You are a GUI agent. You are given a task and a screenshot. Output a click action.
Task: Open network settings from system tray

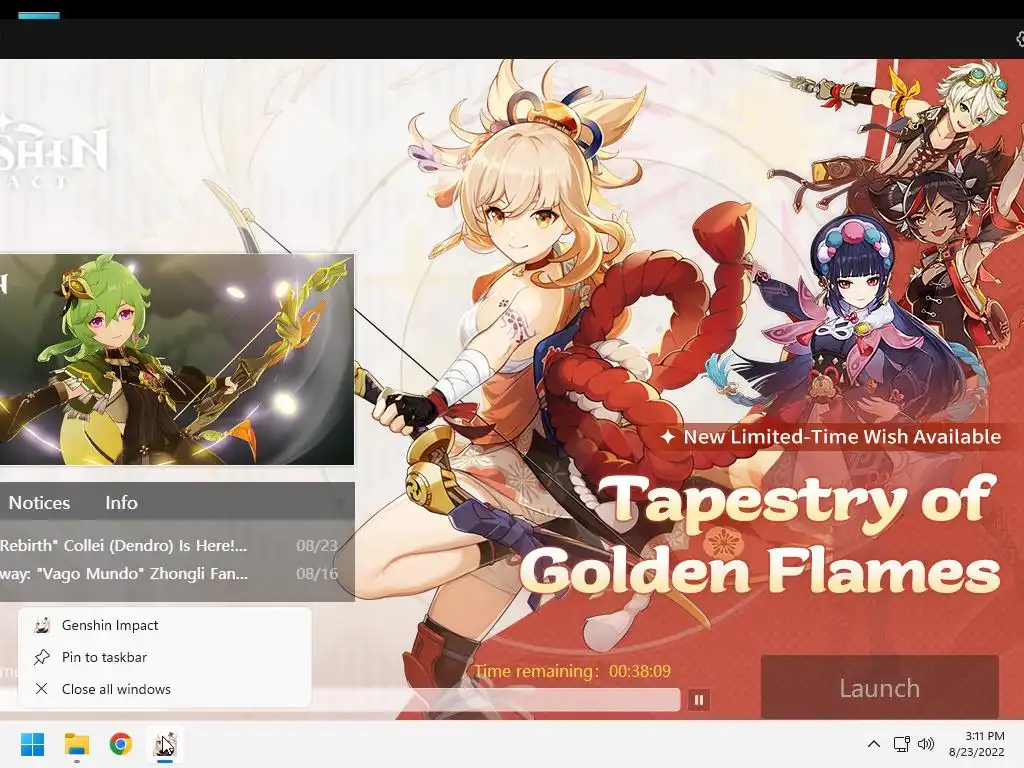coord(902,744)
